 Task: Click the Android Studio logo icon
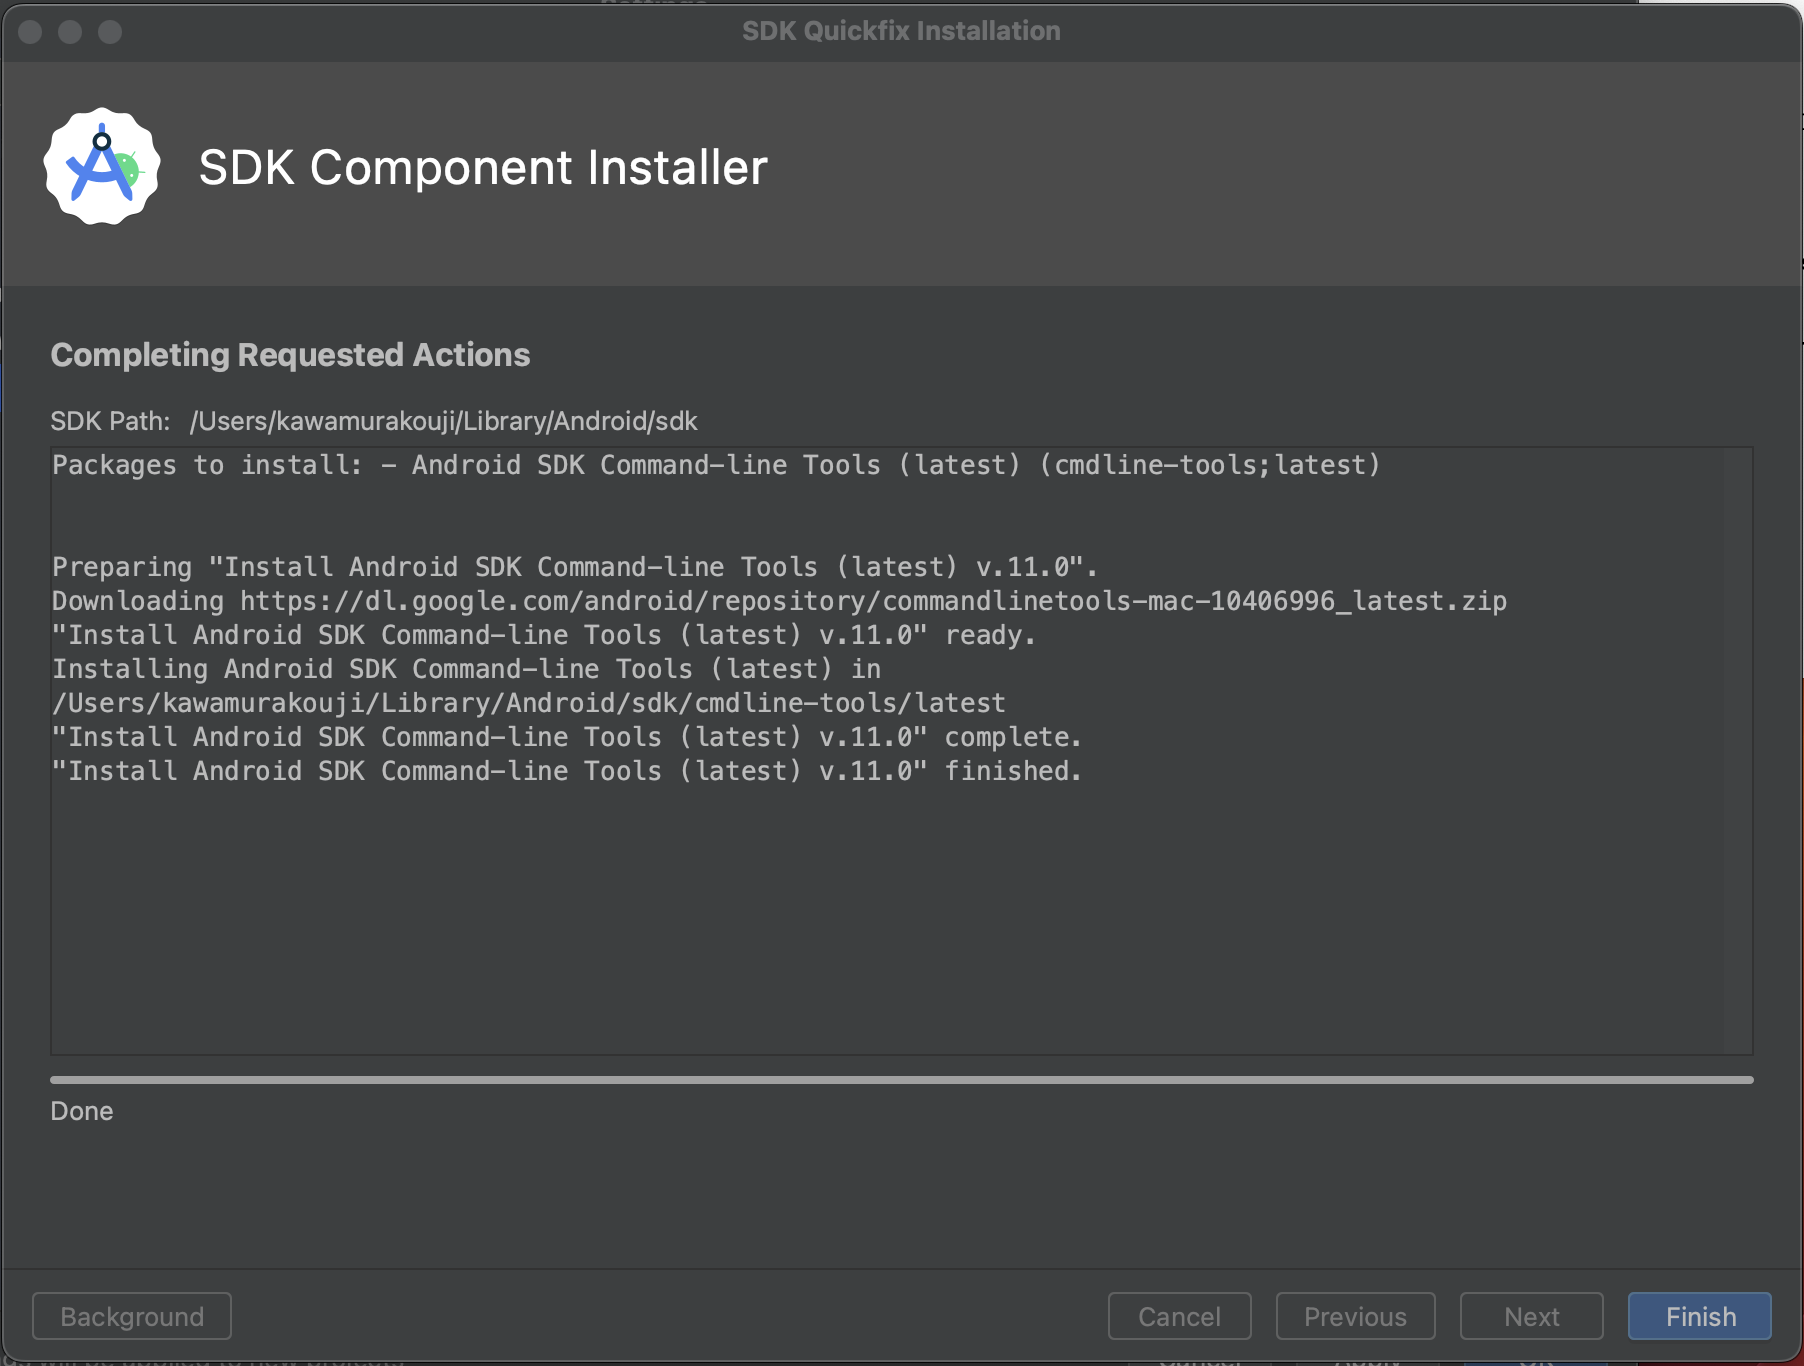click(x=102, y=166)
